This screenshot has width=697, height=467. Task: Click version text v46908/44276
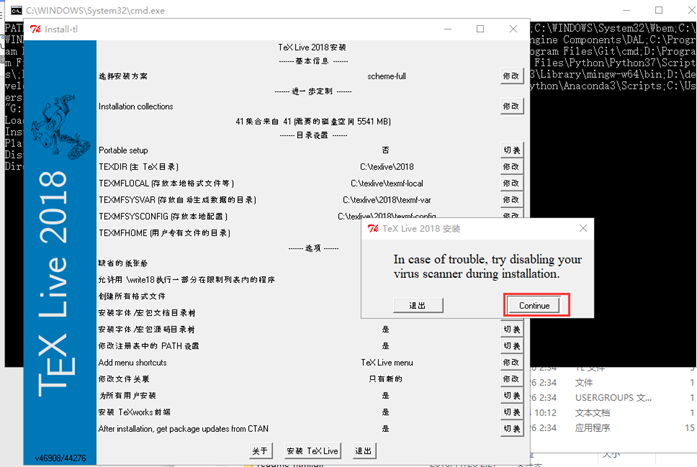coord(60,458)
